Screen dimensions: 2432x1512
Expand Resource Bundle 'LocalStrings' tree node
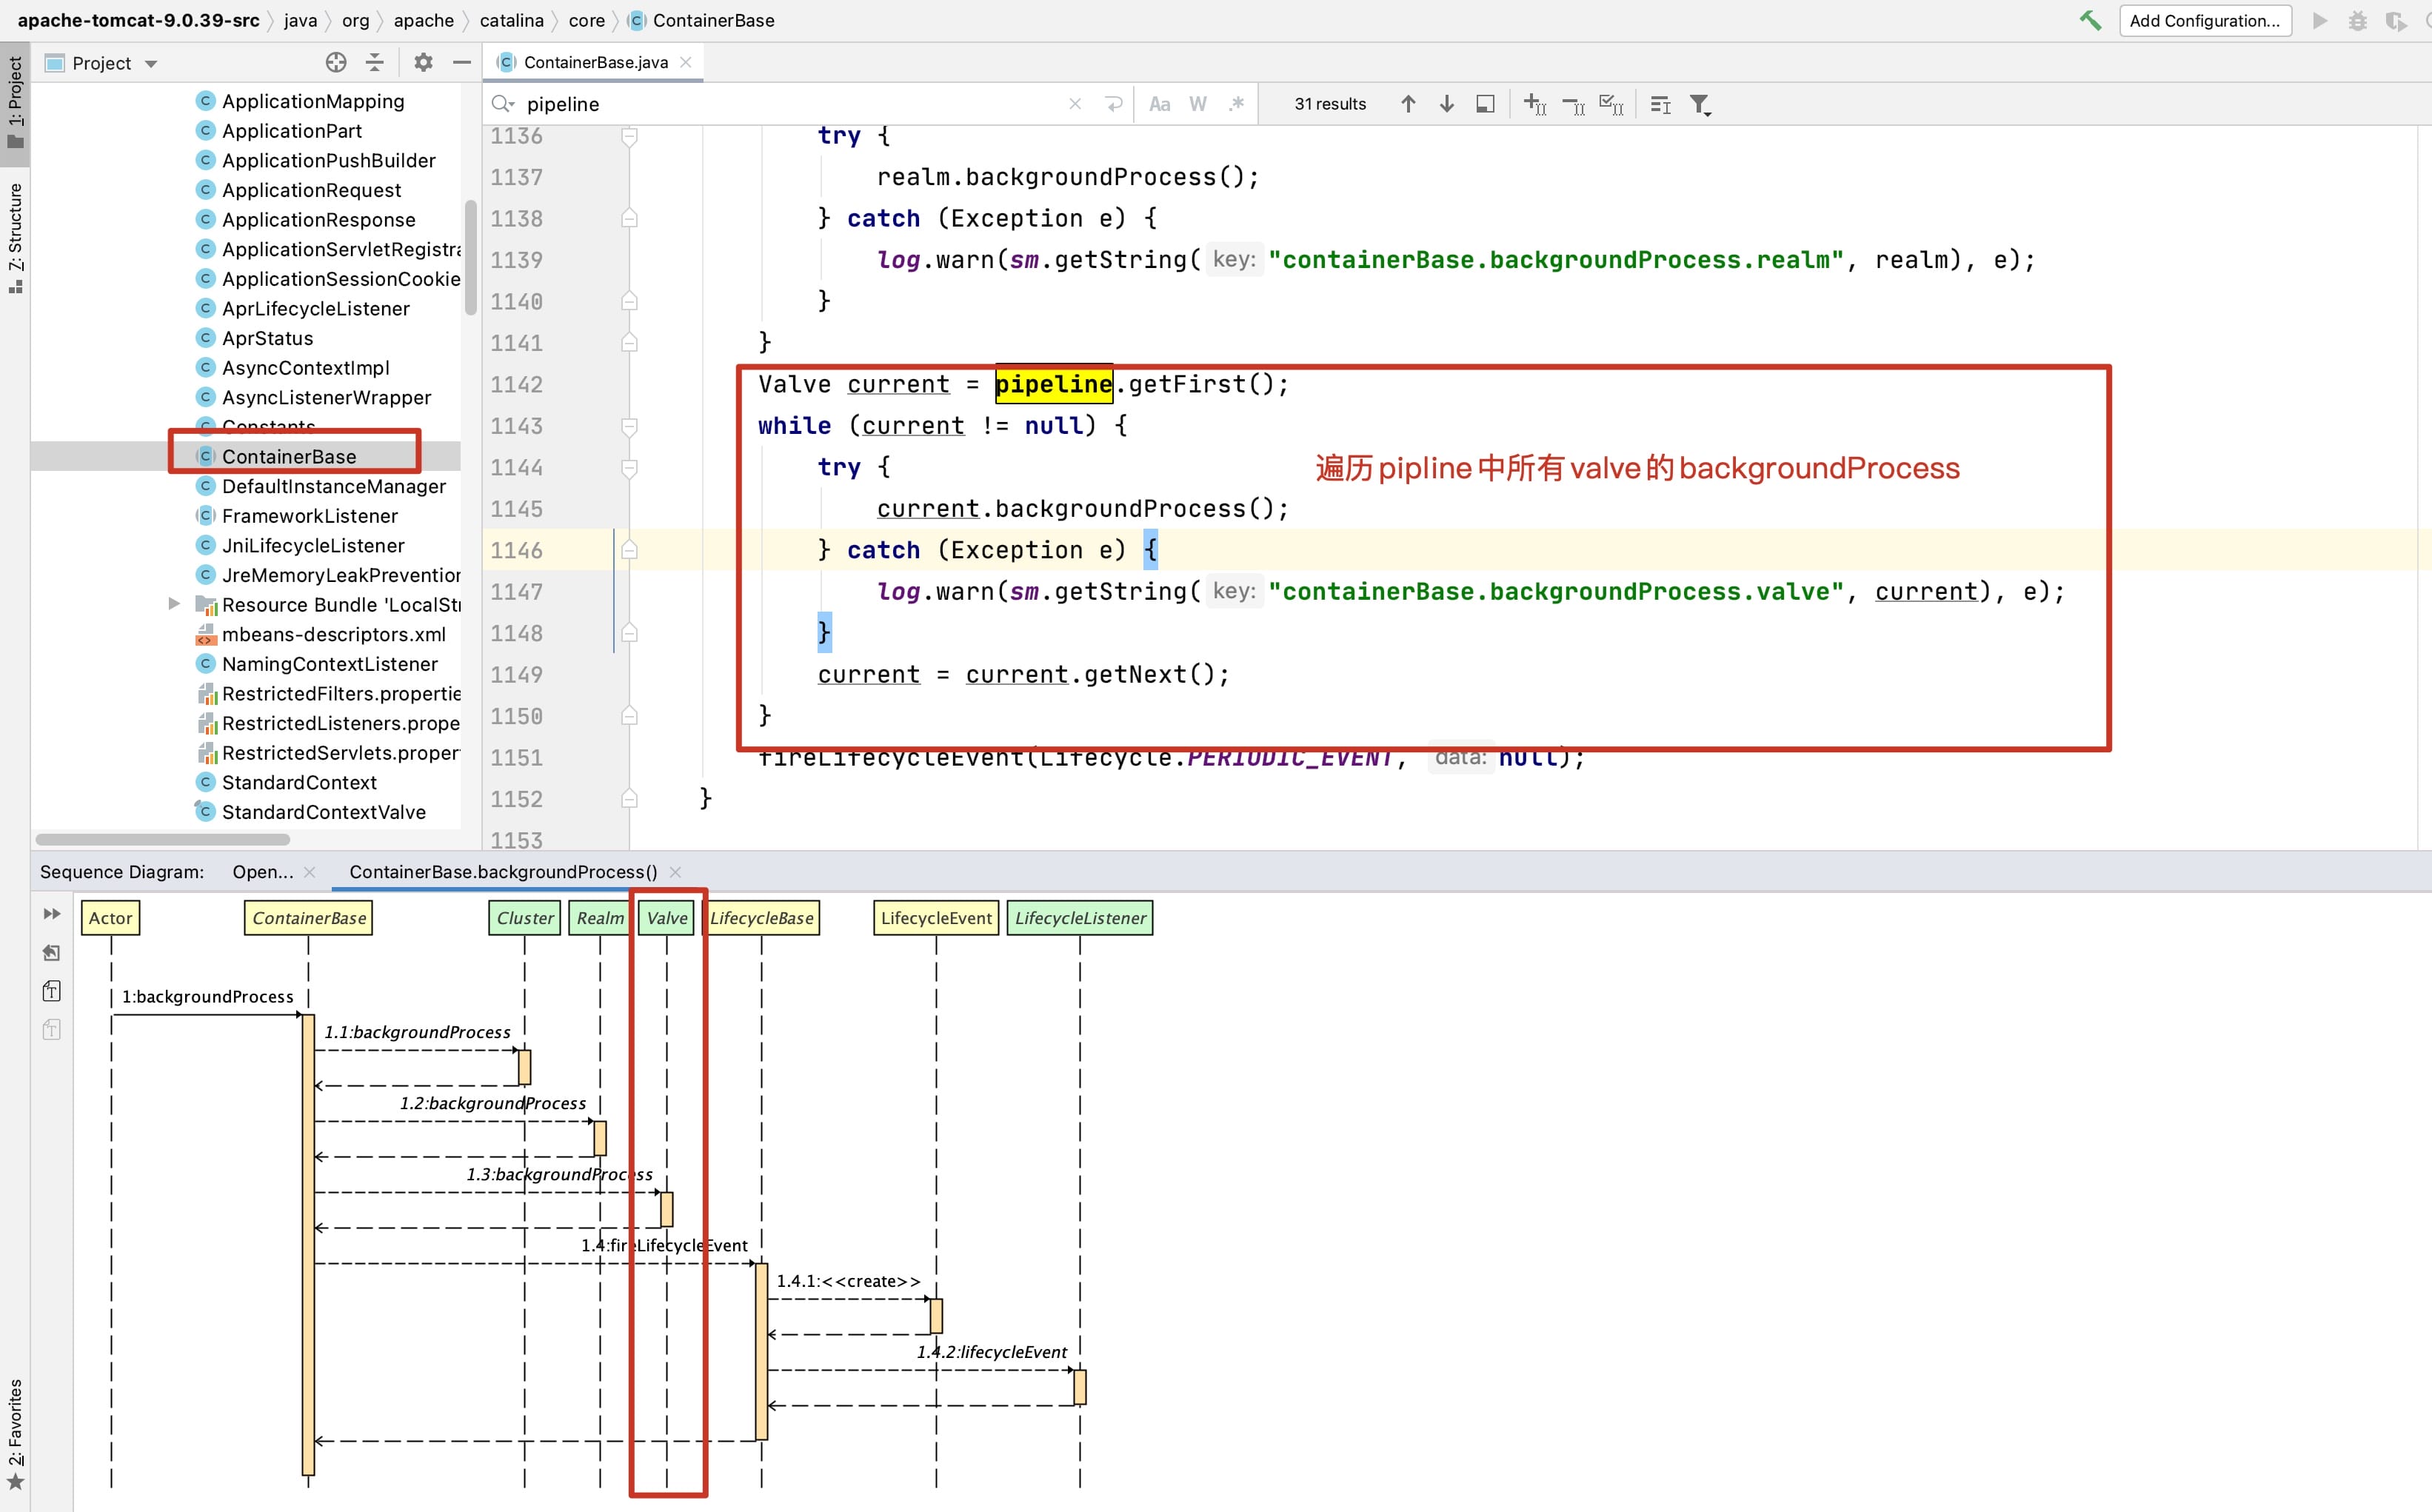coord(174,604)
